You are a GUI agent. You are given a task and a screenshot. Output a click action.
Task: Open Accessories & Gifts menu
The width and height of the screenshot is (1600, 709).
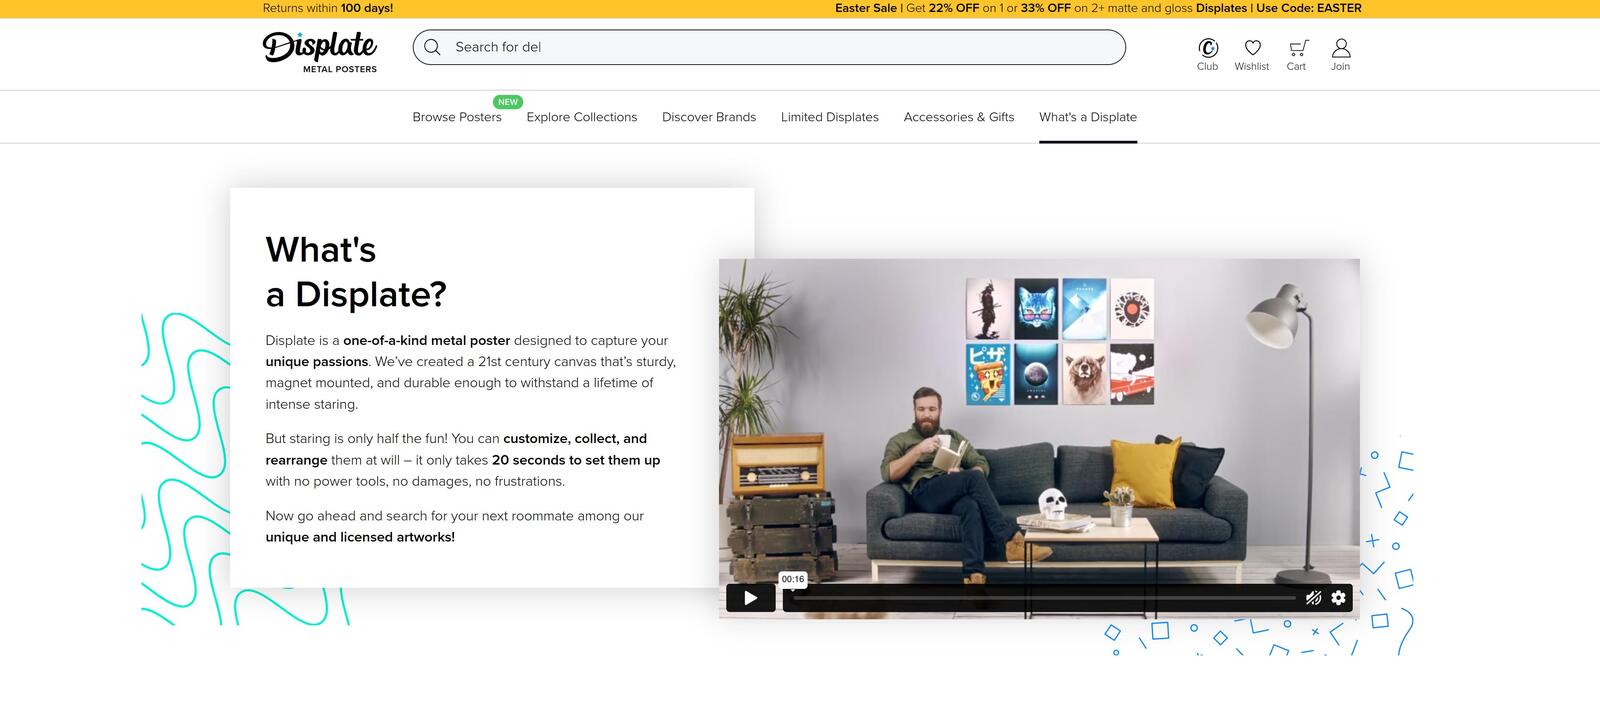(x=958, y=117)
